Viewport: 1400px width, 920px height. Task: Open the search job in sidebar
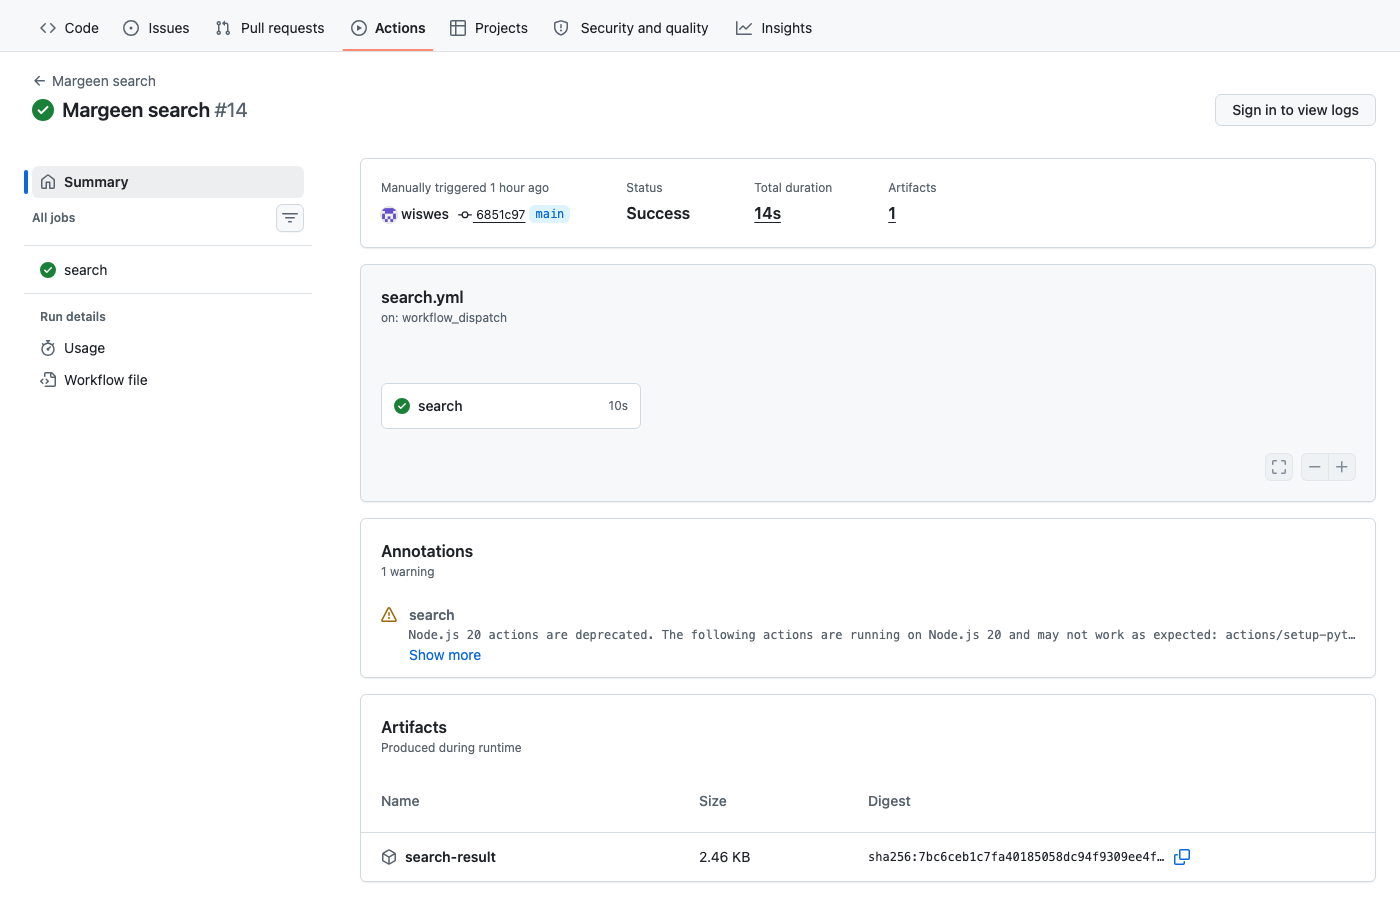point(168,270)
